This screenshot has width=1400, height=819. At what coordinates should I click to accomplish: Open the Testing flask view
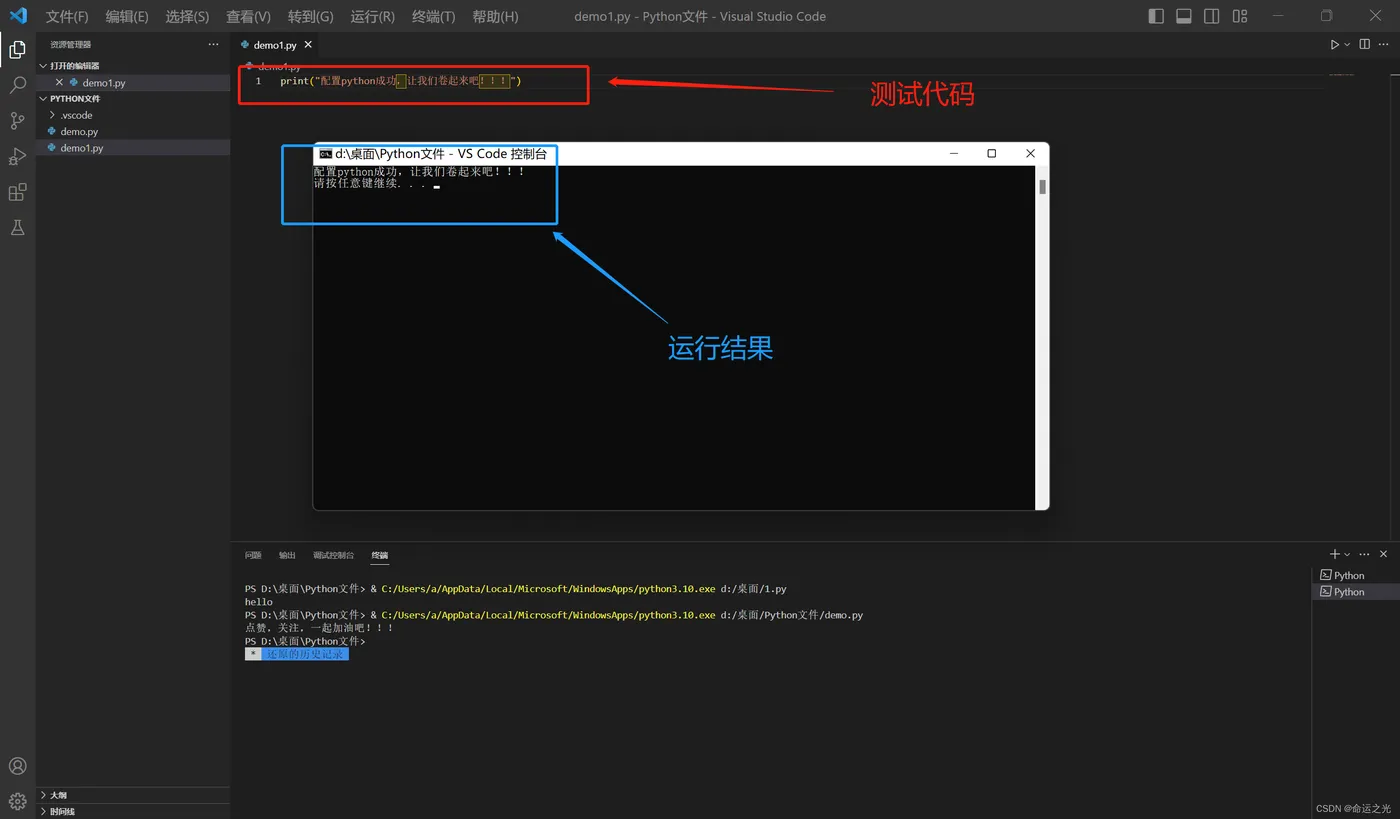(x=17, y=228)
